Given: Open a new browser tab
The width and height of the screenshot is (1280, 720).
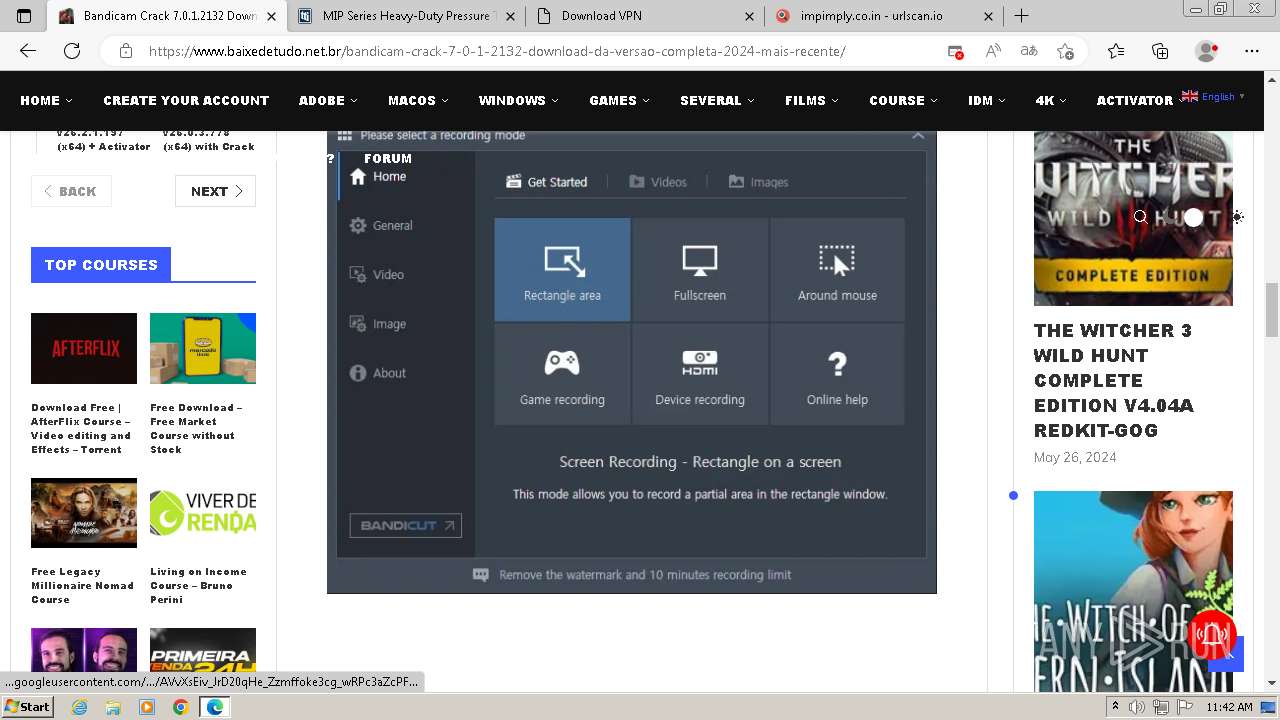Looking at the screenshot, I should [x=1021, y=16].
